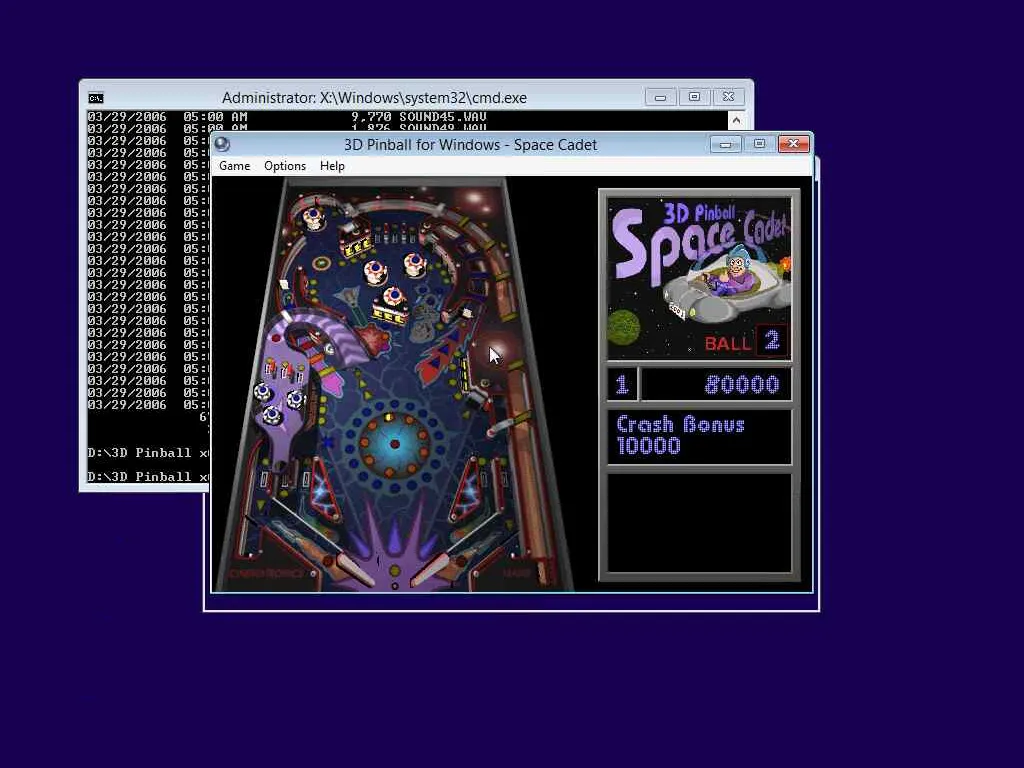Click the cmd.exe system icon in title bar
The width and height of the screenshot is (1024, 768).
coord(96,98)
